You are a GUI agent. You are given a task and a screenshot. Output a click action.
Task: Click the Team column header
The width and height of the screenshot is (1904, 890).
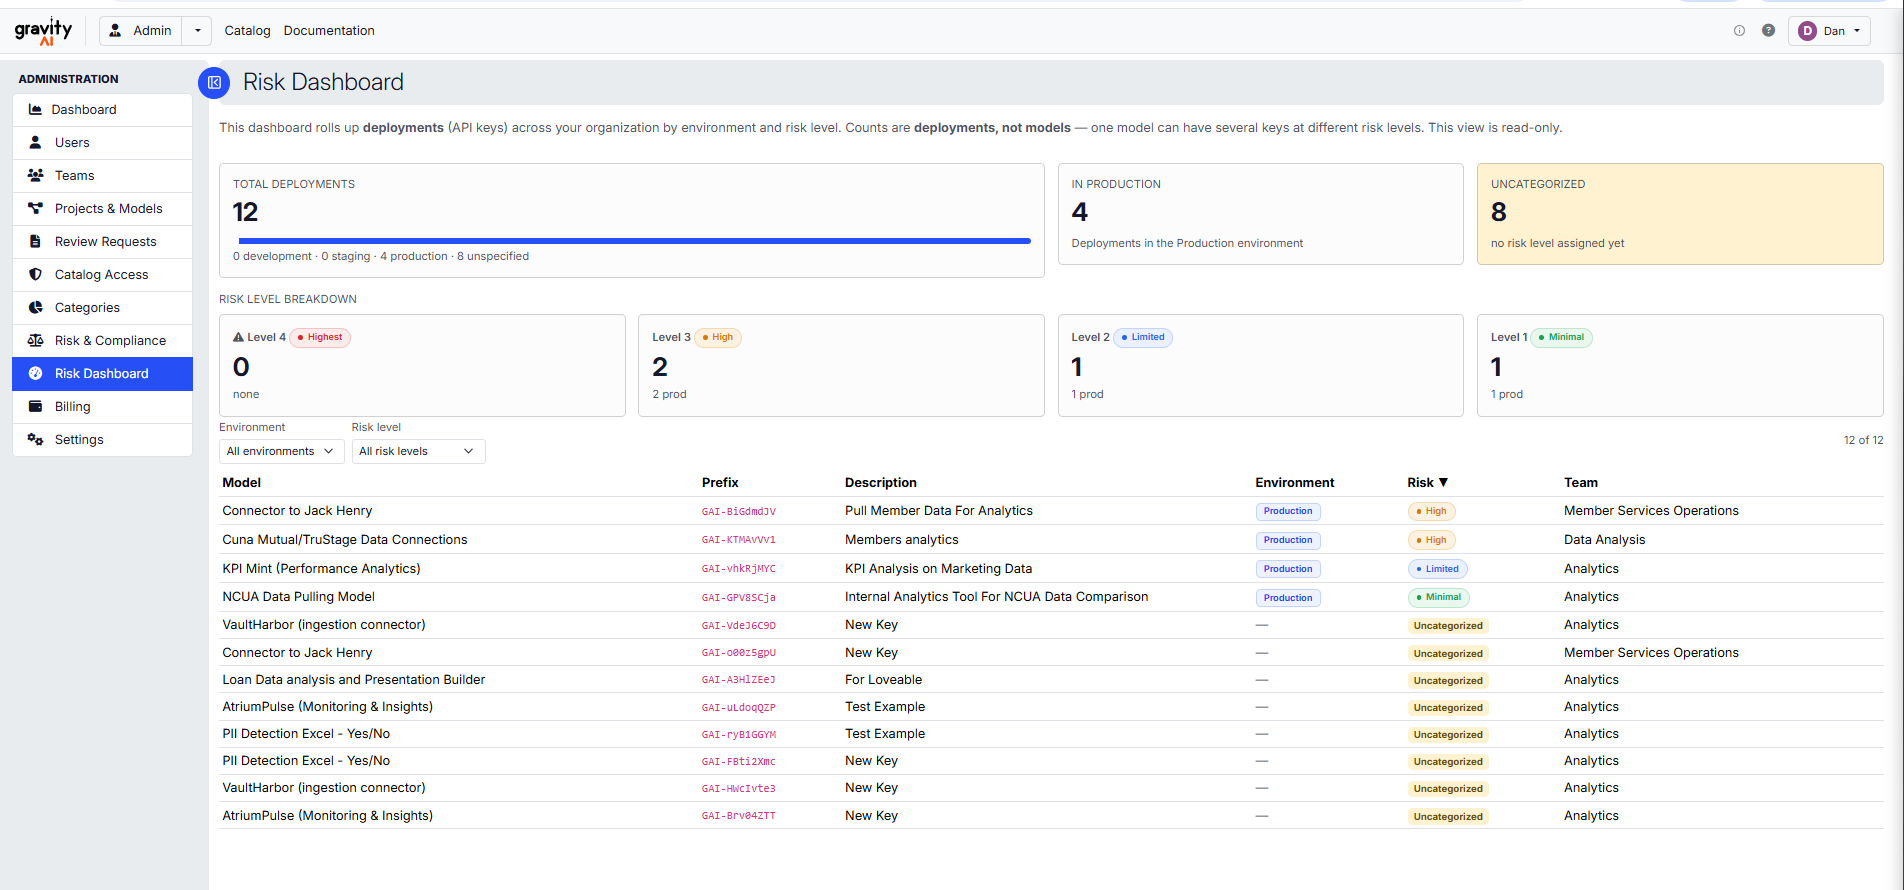[x=1580, y=483]
